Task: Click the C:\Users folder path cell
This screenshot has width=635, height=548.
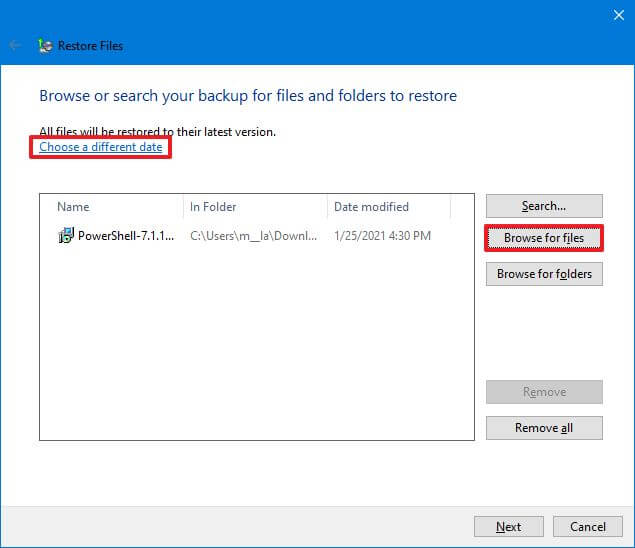Action: pos(254,236)
